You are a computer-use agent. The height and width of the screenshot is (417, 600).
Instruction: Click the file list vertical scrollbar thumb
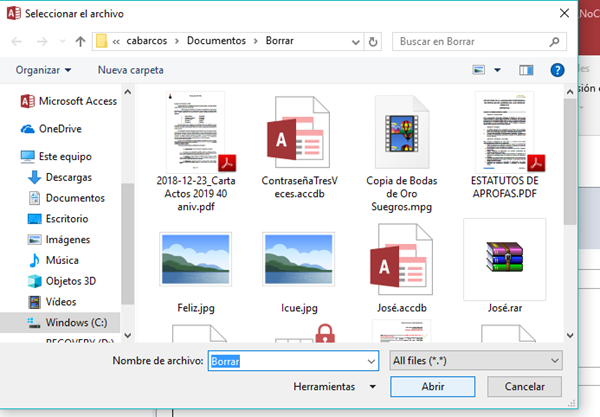click(570, 162)
